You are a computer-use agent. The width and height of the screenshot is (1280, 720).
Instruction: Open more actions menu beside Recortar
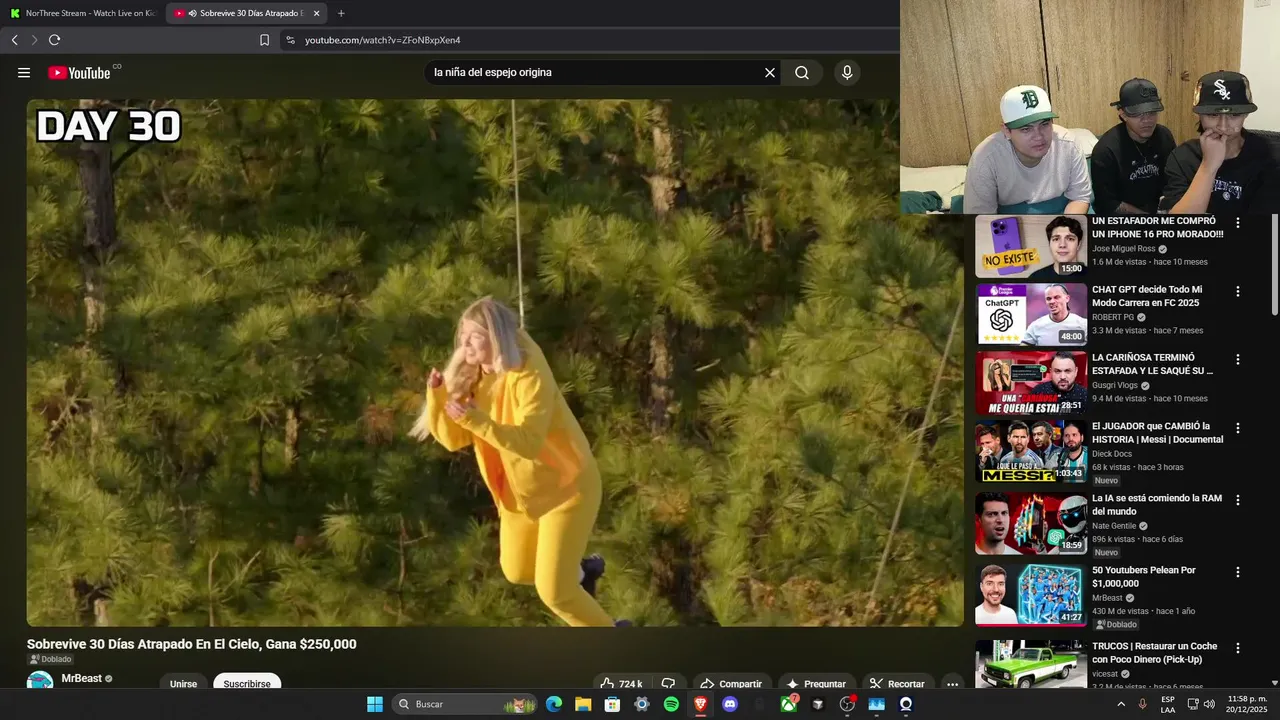coord(953,684)
